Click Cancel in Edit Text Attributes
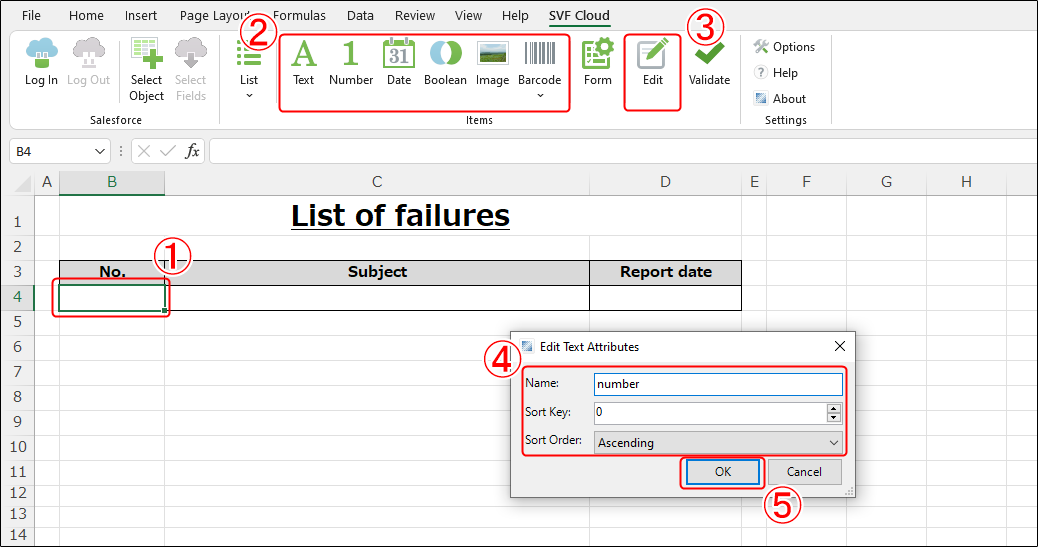Screen dimensions: 1038x547 coord(804,472)
